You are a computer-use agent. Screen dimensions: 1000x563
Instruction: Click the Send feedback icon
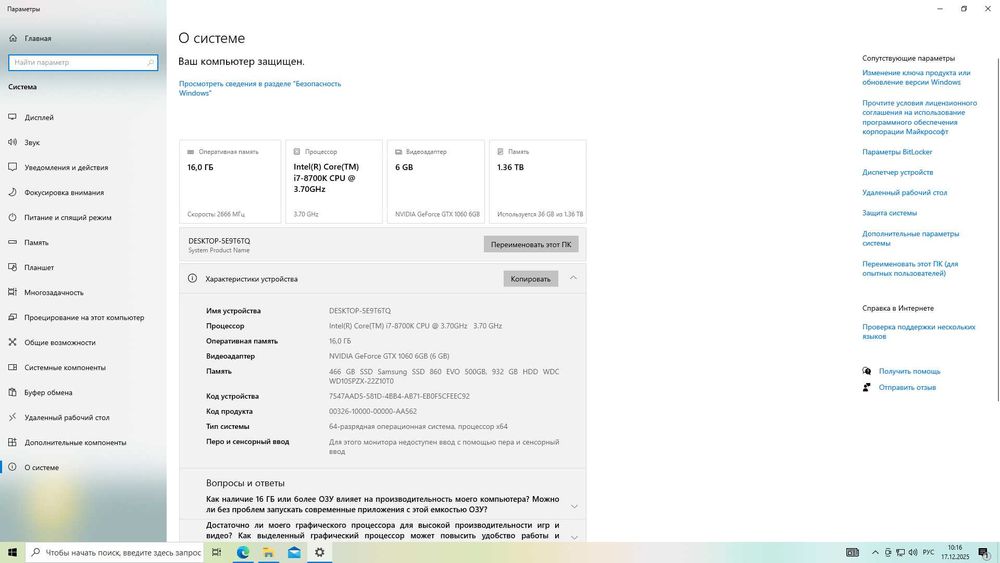point(867,387)
